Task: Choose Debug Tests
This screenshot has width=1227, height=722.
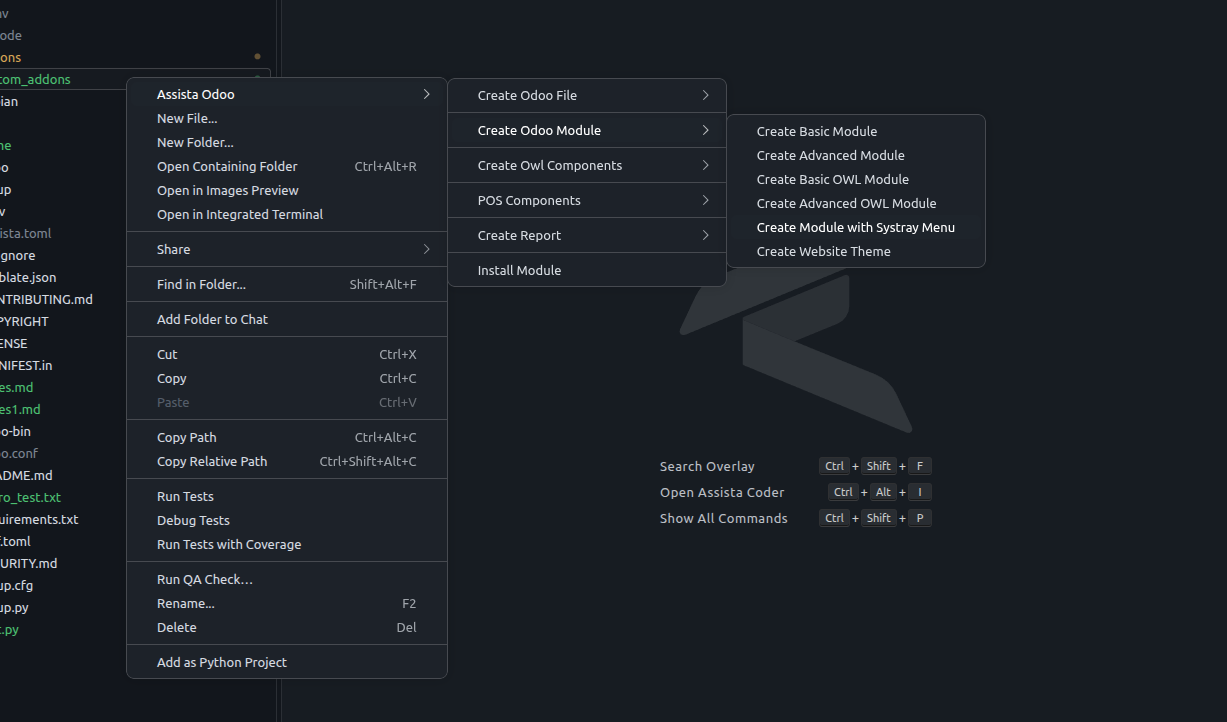Action: 286,520
